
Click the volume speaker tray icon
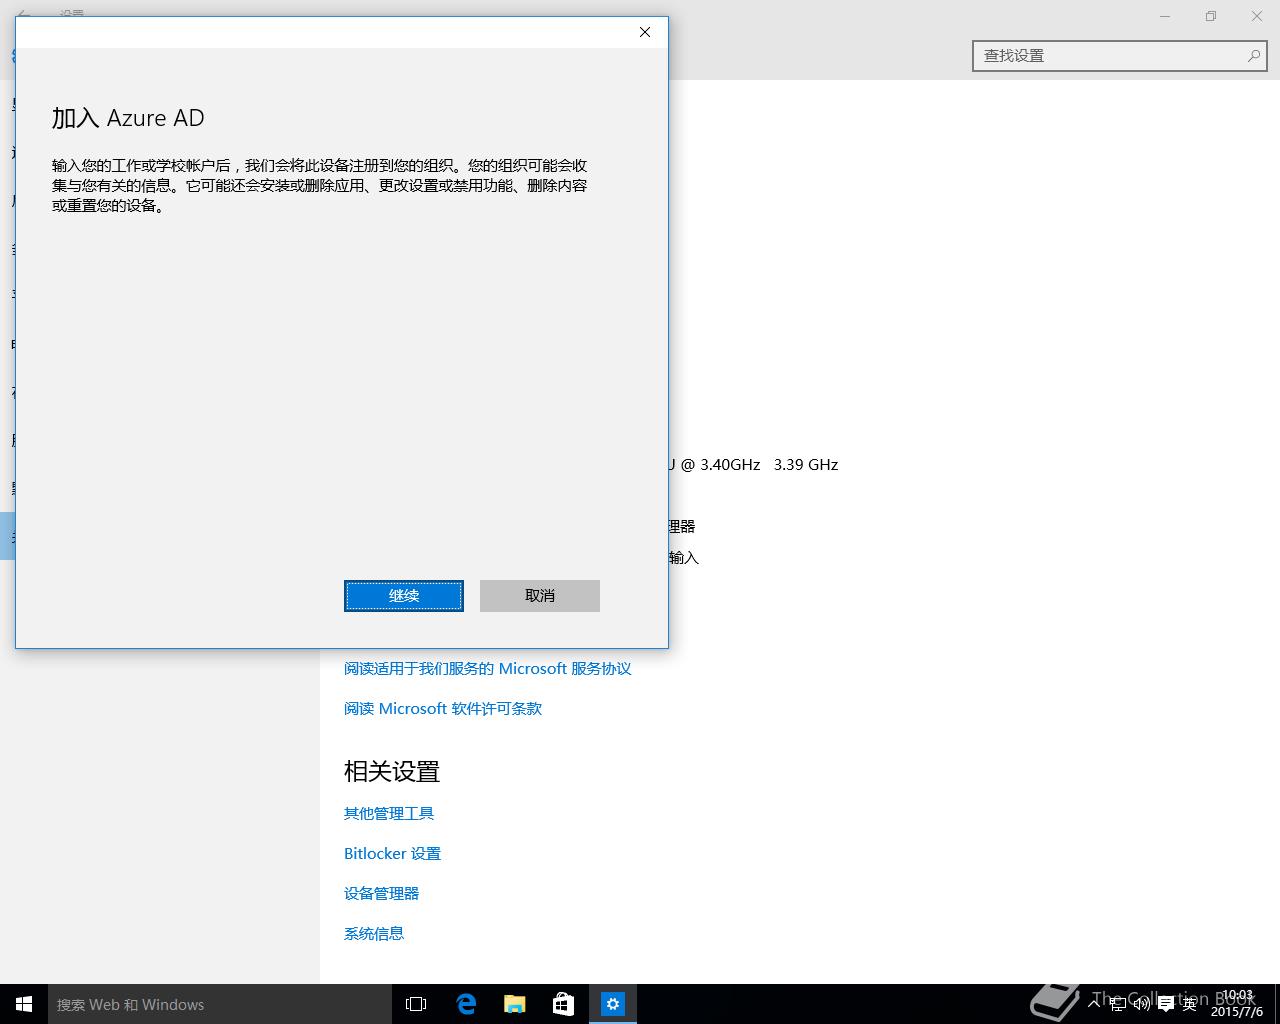[x=1142, y=1004]
